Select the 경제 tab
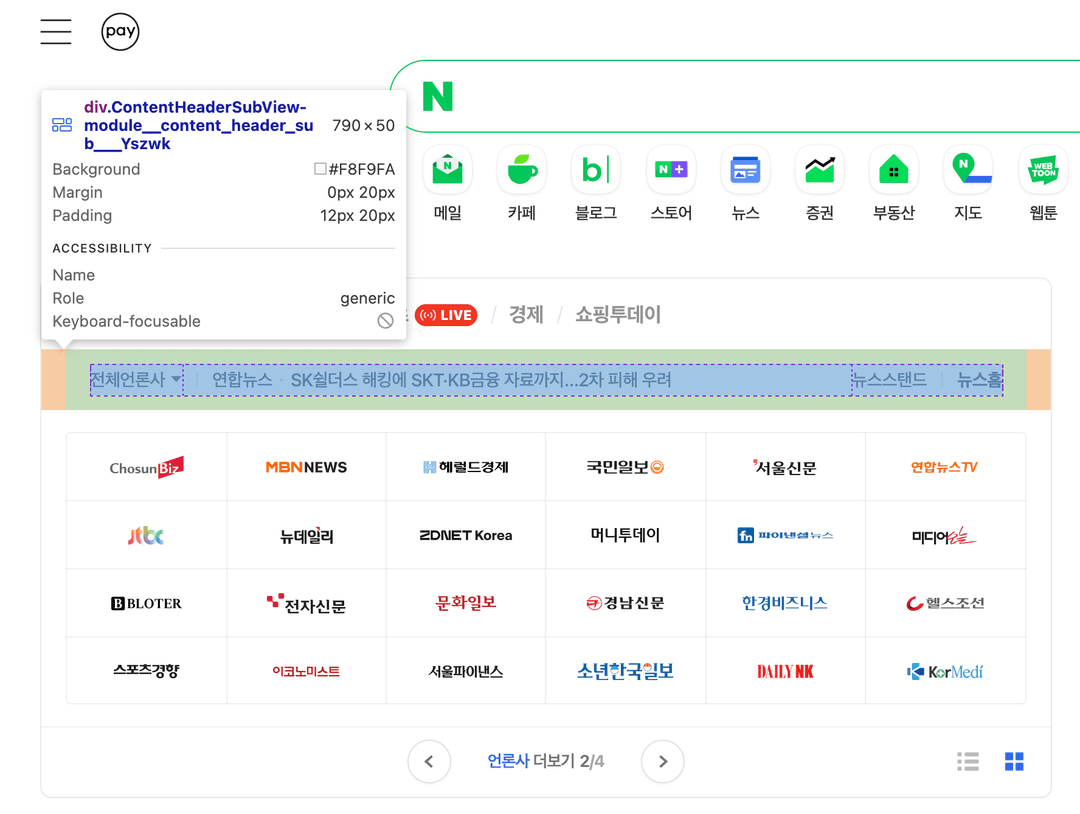This screenshot has height=814, width=1080. [x=526, y=315]
